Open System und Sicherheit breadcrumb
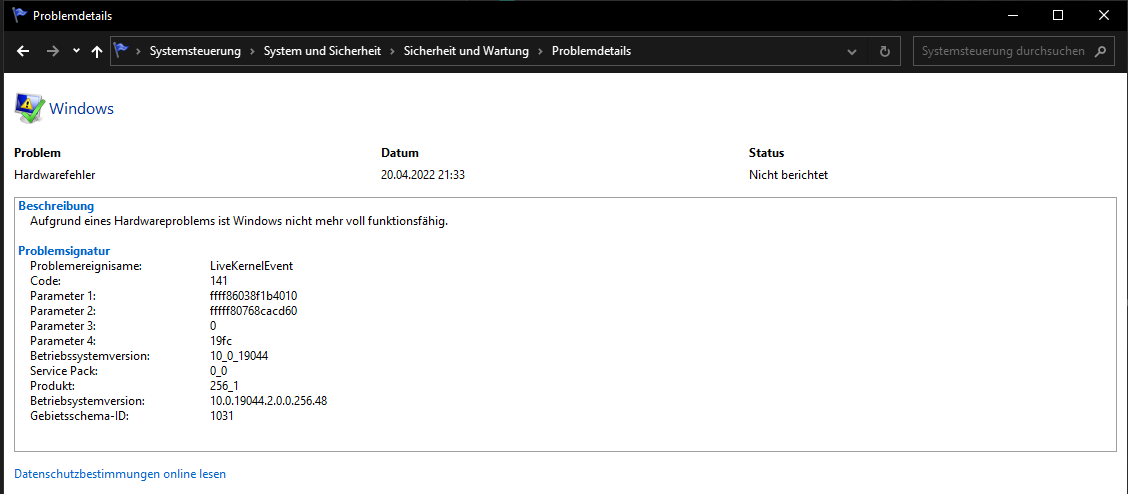The image size is (1128, 494). 322,52
